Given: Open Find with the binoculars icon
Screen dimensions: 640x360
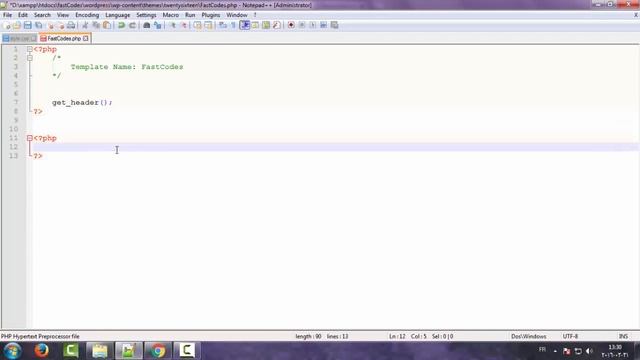Looking at the screenshot, I should (x=147, y=25).
